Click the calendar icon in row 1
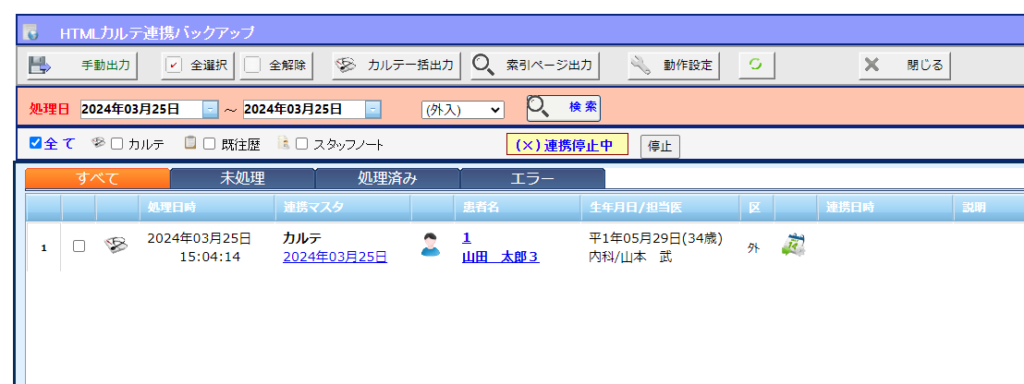 792,246
